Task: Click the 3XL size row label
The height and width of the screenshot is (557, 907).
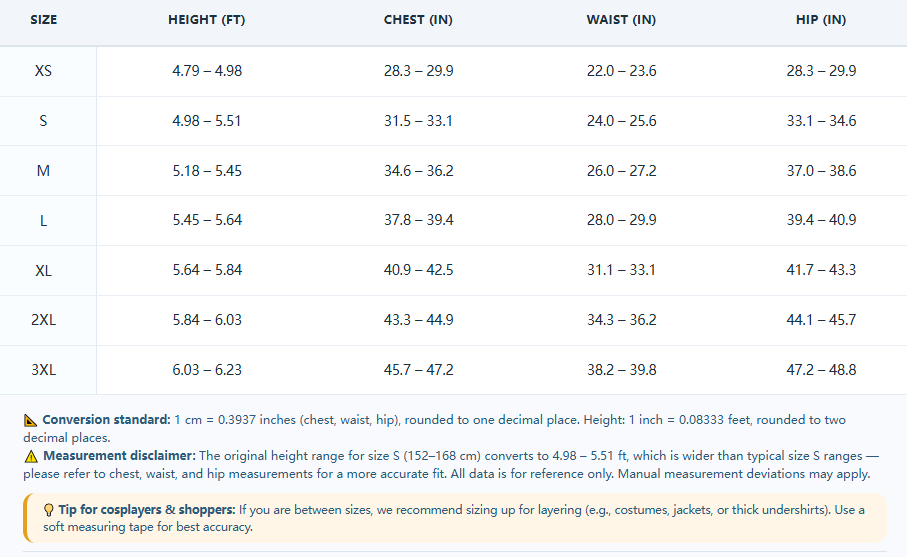Action: coord(43,370)
